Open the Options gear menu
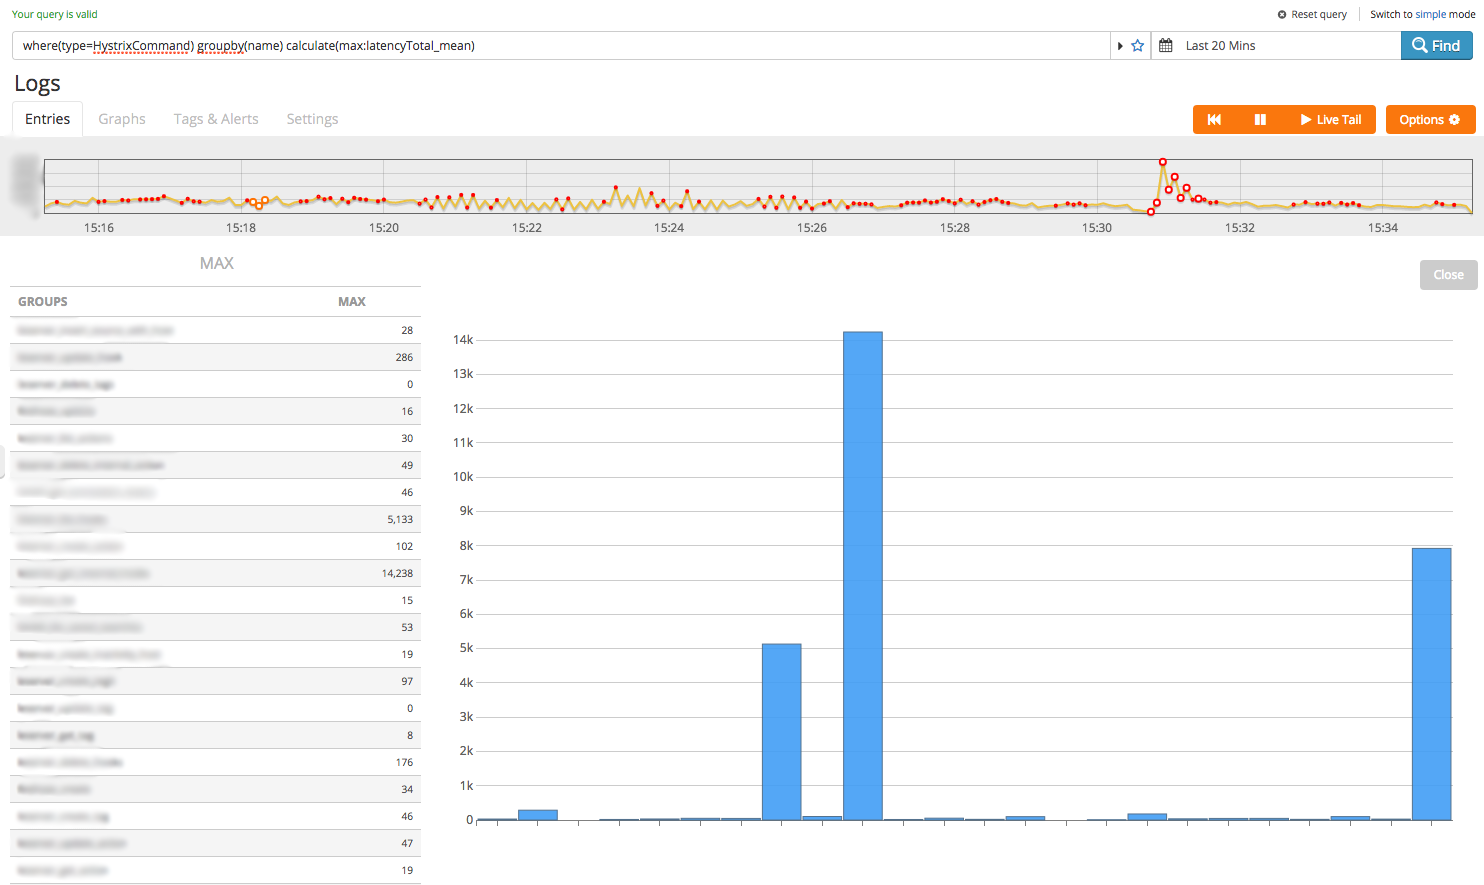 1429,120
